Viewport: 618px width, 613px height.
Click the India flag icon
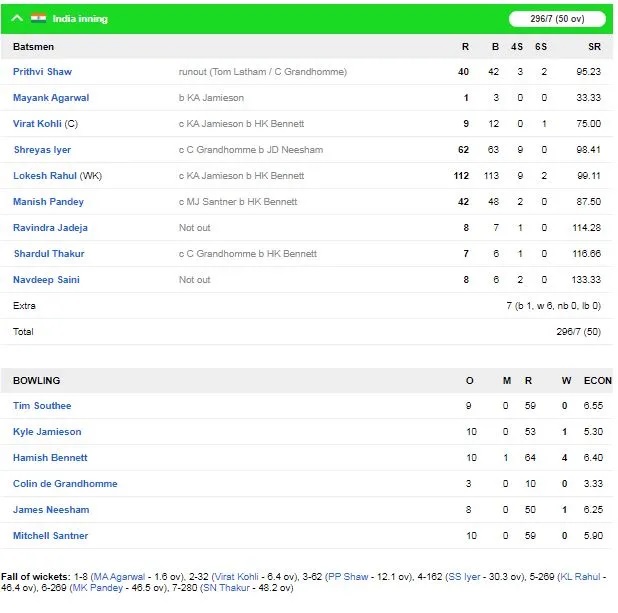pyautogui.click(x=38, y=18)
